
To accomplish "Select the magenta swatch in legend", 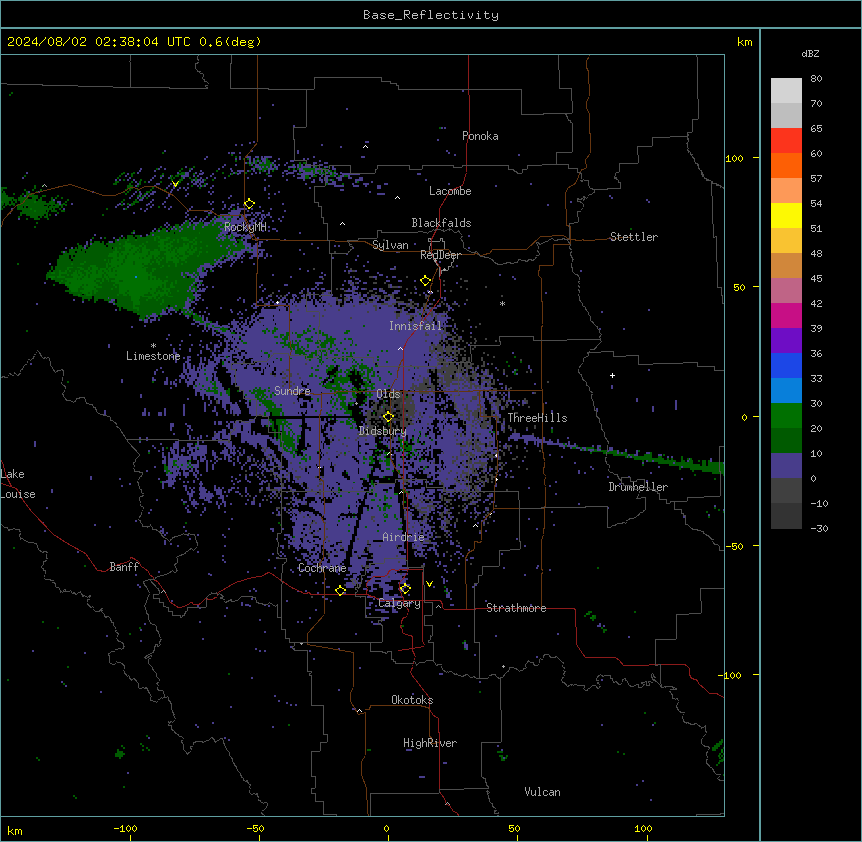I will pos(786,315).
